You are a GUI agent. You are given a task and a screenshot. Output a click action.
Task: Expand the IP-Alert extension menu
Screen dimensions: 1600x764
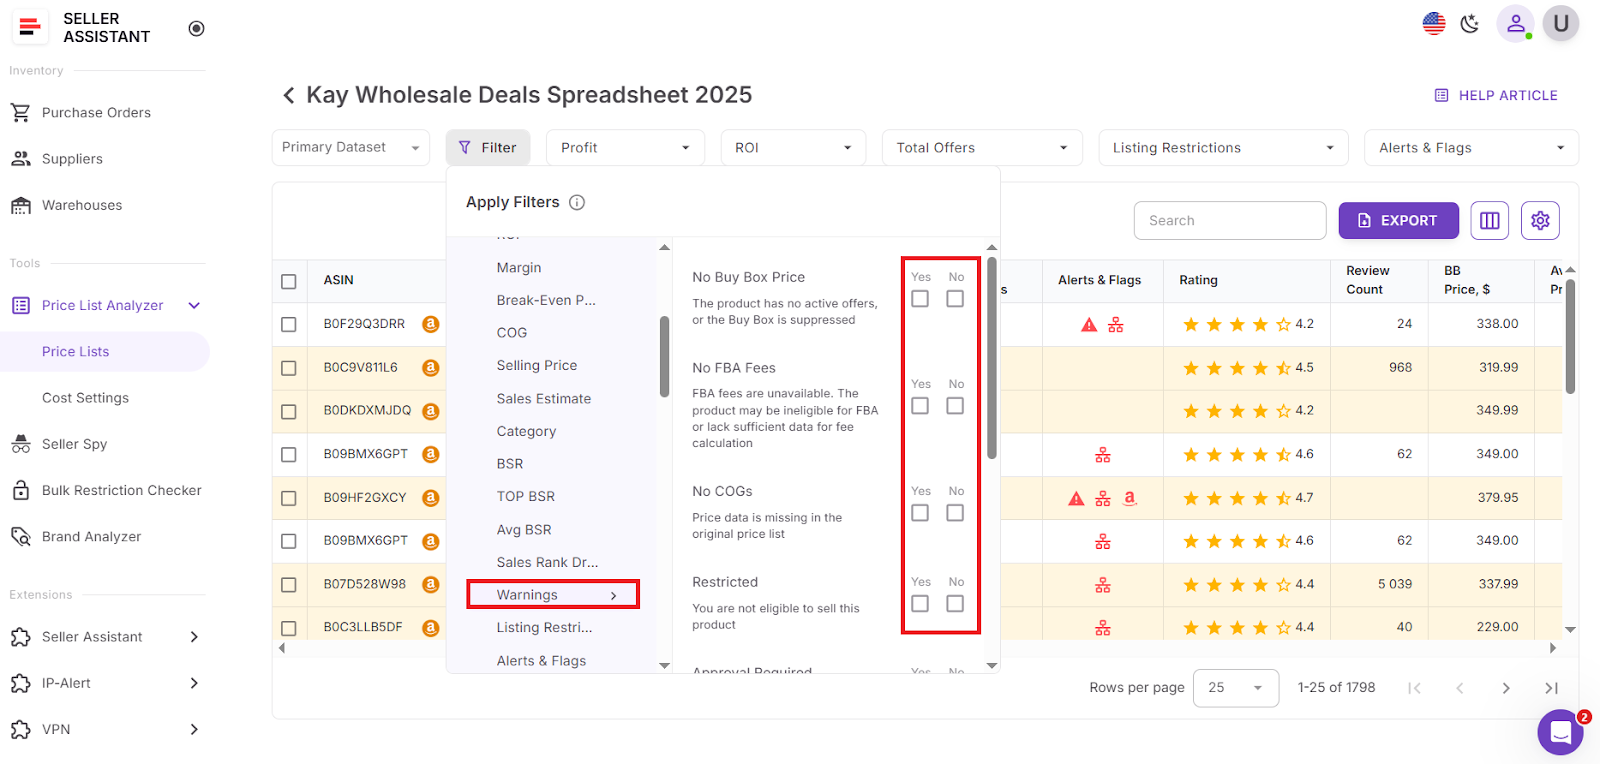[194, 683]
